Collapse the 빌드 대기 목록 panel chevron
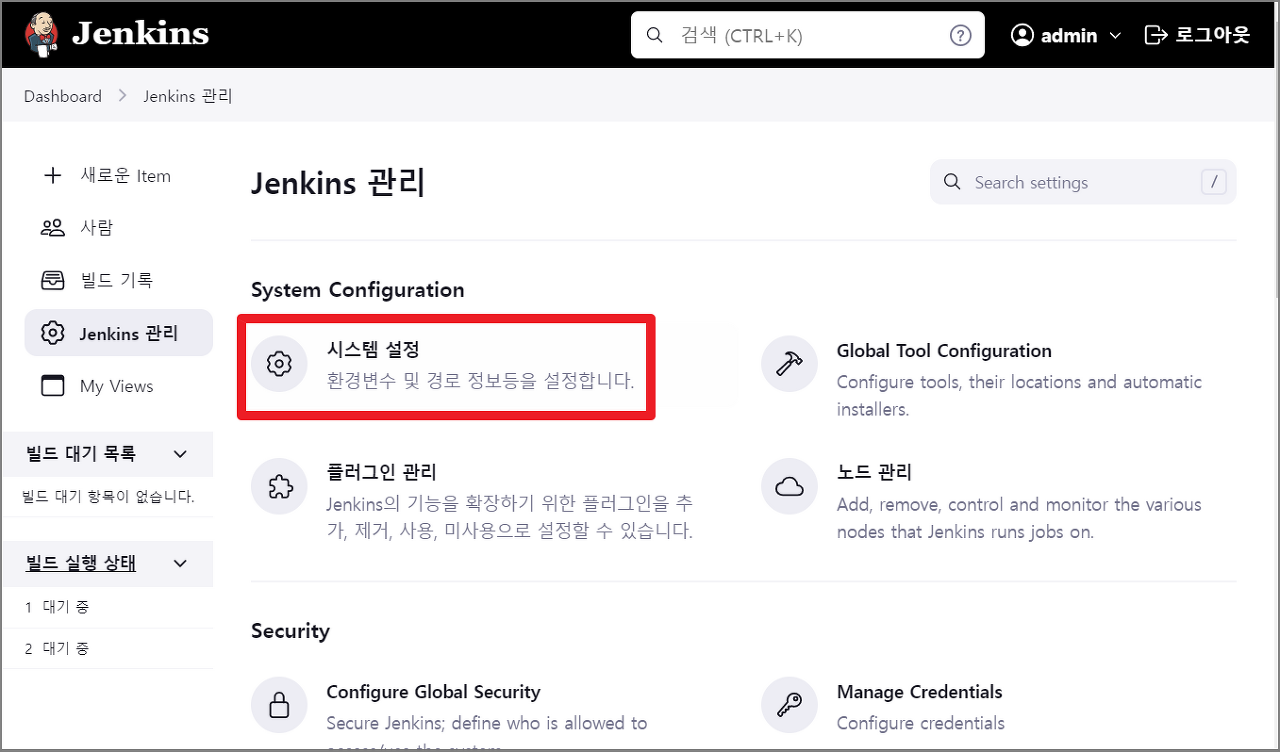 (180, 454)
